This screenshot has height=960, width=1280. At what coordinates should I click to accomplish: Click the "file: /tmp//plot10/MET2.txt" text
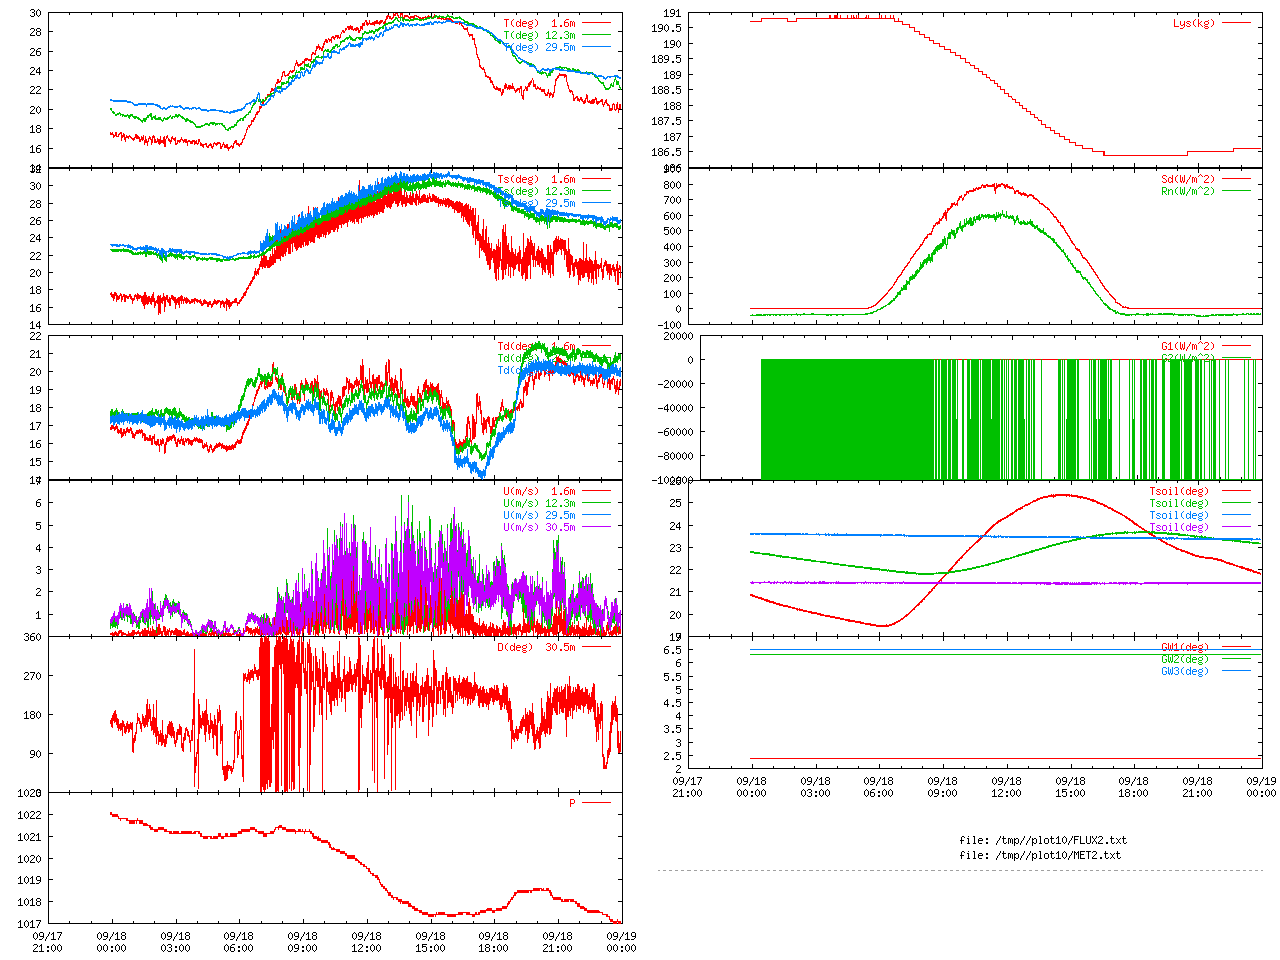click(x=1040, y=855)
